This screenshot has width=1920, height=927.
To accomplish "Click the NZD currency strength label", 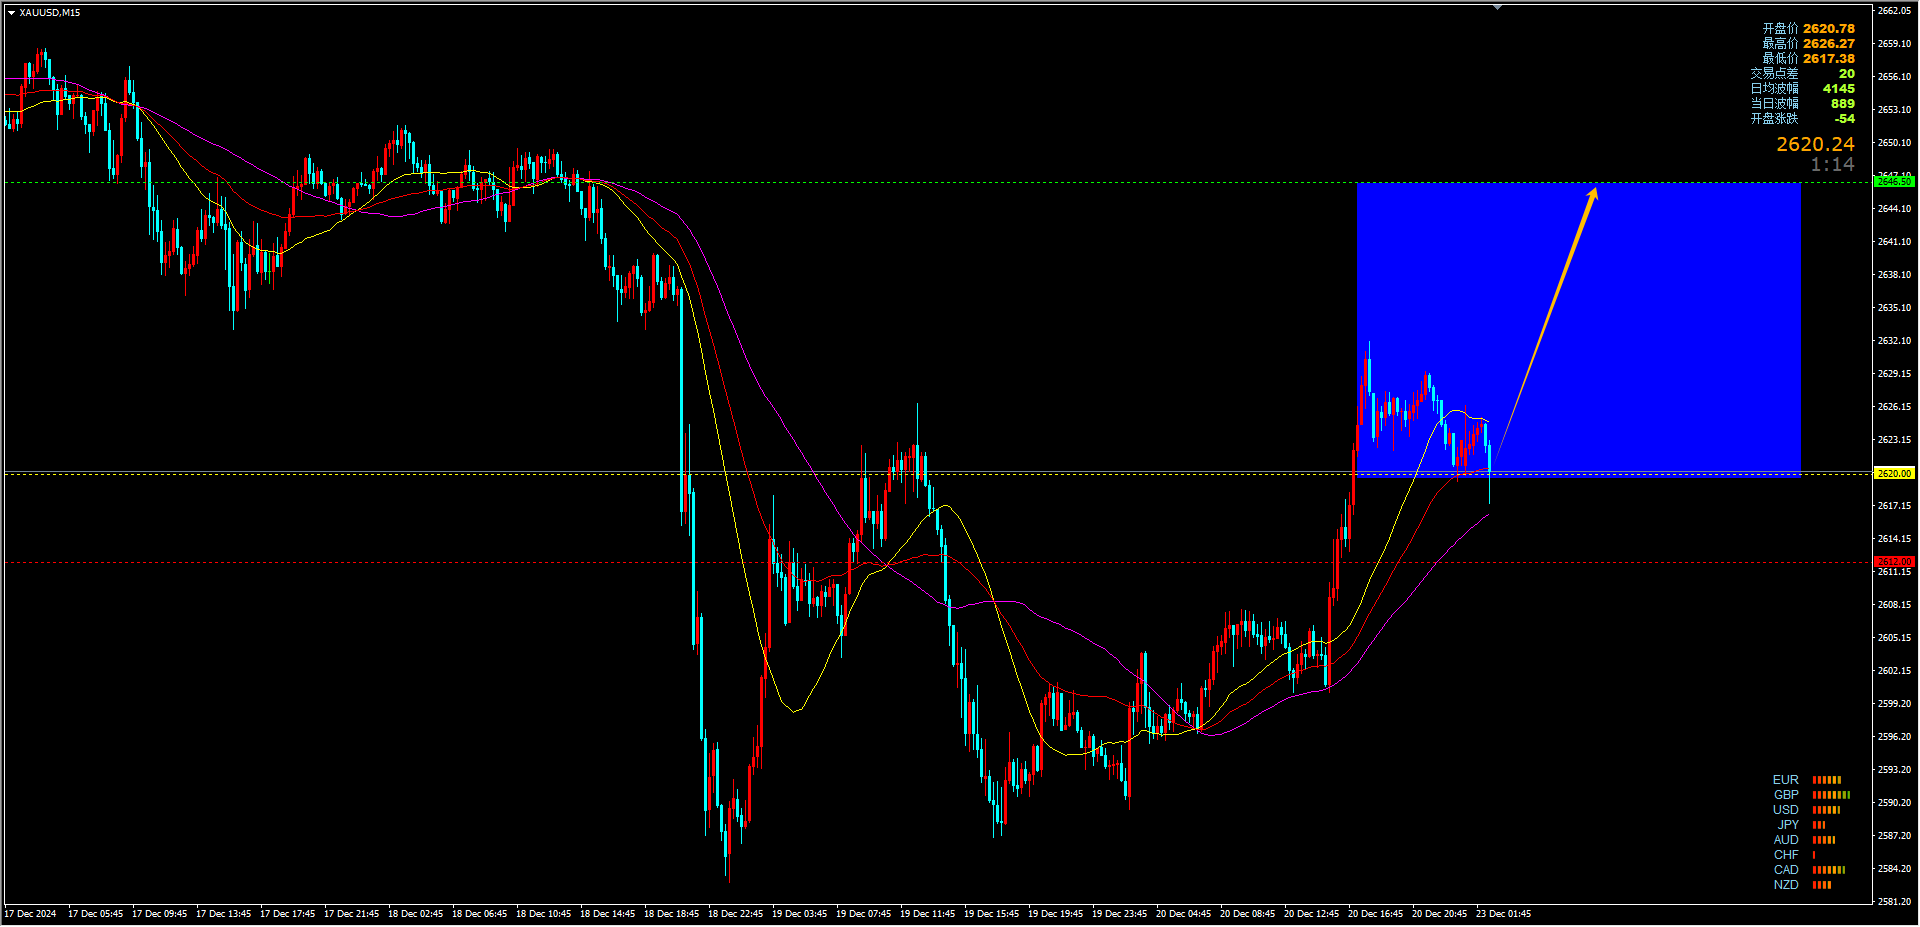I will click(1786, 885).
